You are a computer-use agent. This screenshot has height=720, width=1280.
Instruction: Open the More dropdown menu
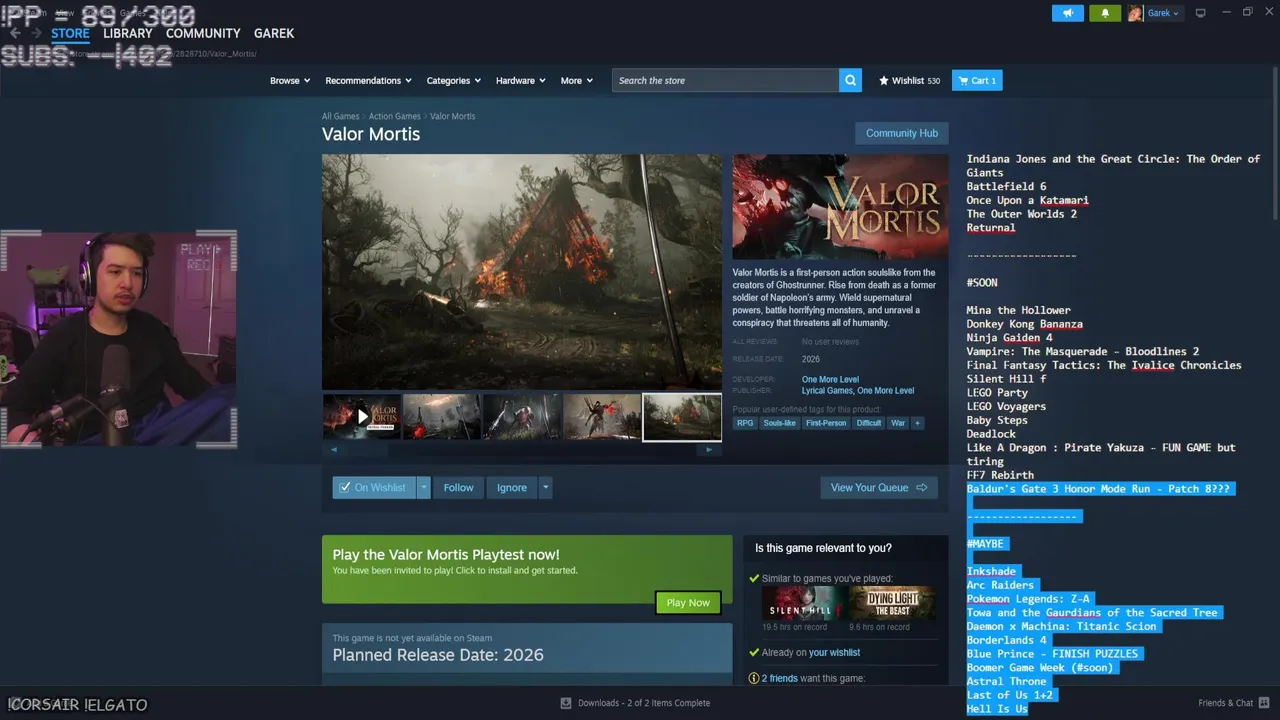point(577,80)
